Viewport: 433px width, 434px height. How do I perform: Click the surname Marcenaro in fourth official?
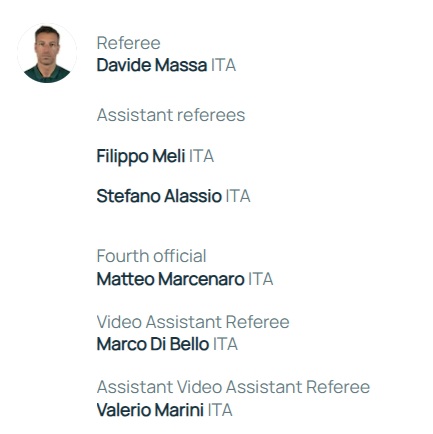[201, 279]
